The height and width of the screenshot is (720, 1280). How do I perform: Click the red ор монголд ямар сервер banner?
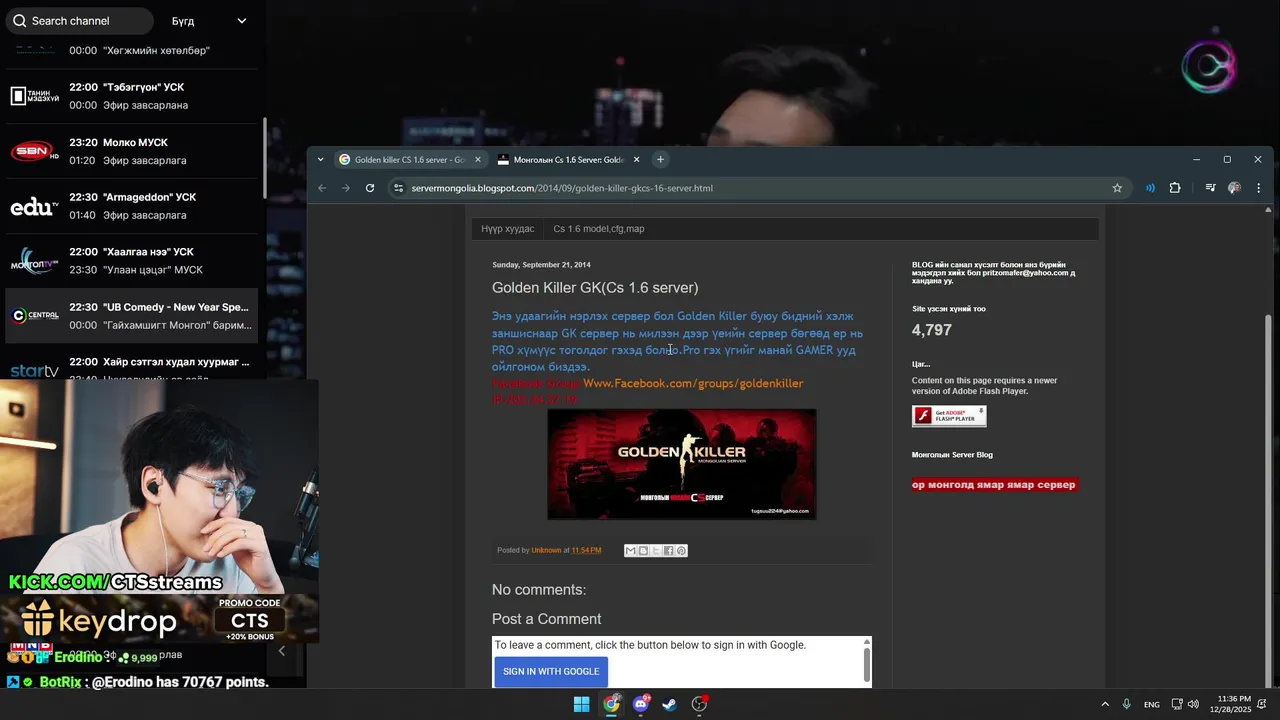click(x=994, y=485)
